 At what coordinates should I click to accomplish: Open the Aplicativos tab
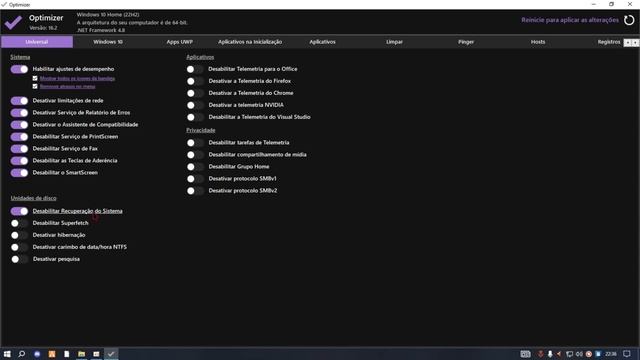click(322, 42)
